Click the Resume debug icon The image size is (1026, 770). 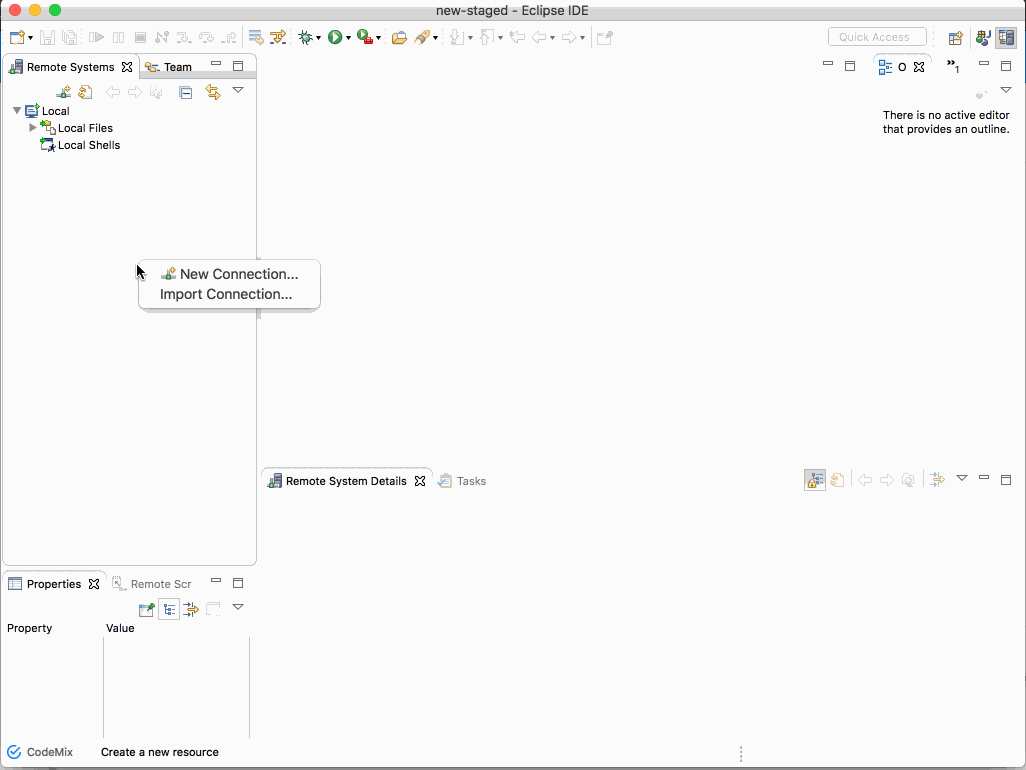[x=96, y=37]
